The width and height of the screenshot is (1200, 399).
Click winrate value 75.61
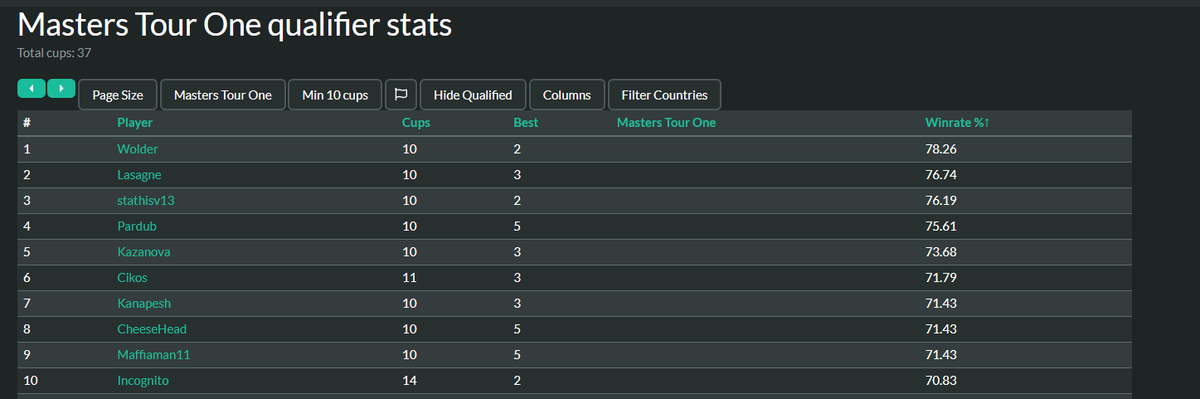[x=942, y=226]
